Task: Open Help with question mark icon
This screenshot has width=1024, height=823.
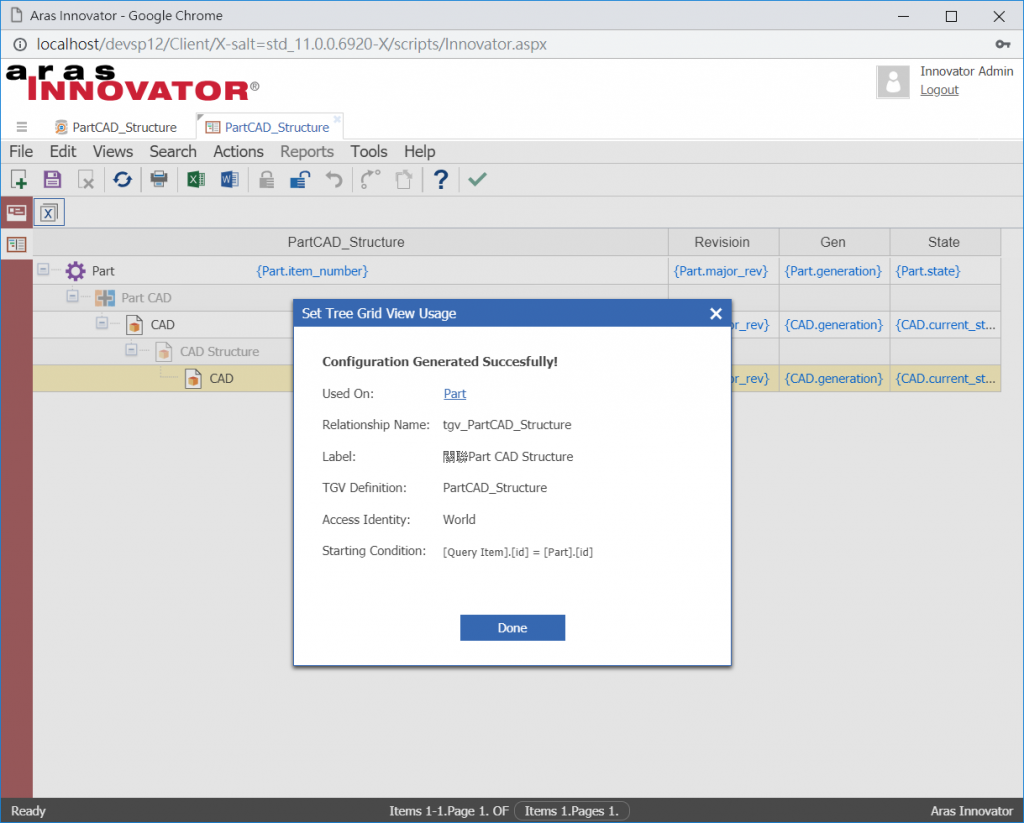Action: tap(441, 179)
